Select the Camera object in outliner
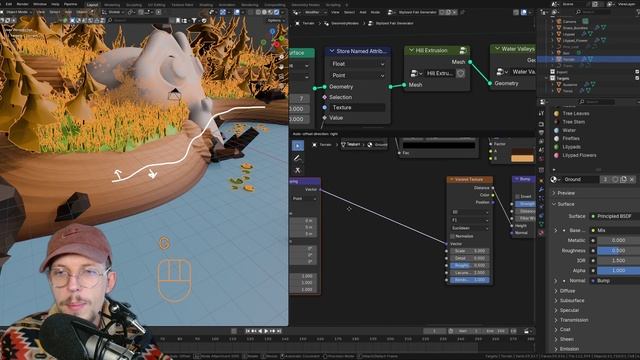The height and width of the screenshot is (360, 640). pyautogui.click(x=569, y=22)
